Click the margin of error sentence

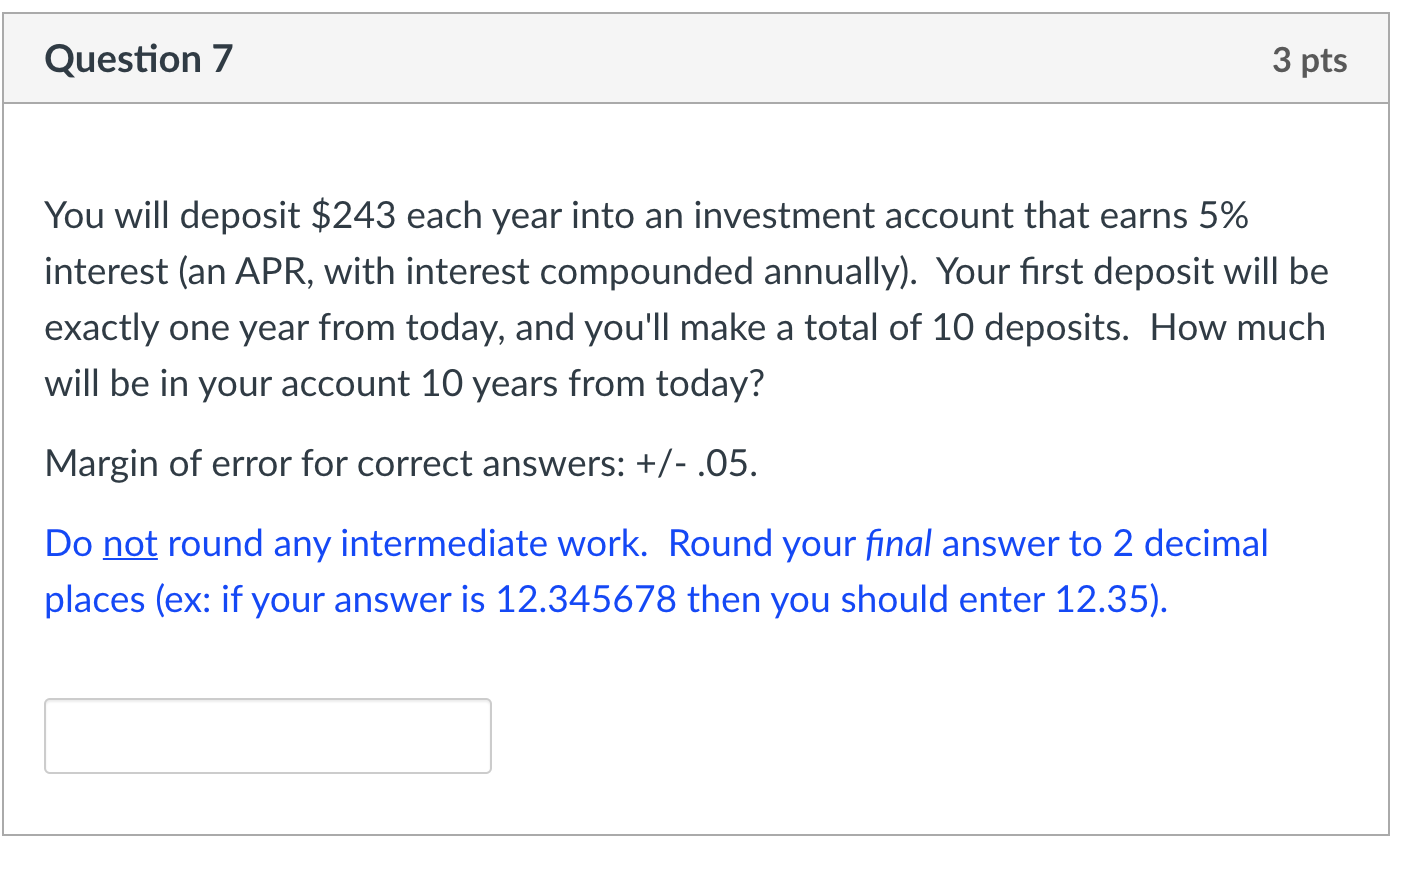(400, 462)
